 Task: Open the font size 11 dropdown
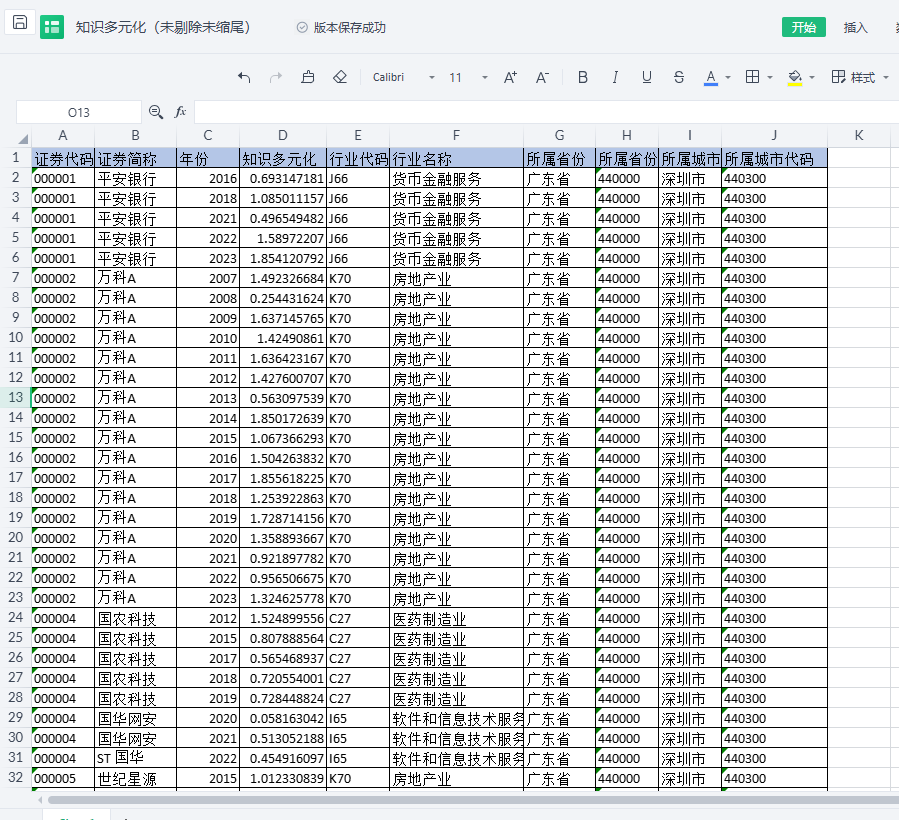468,78
